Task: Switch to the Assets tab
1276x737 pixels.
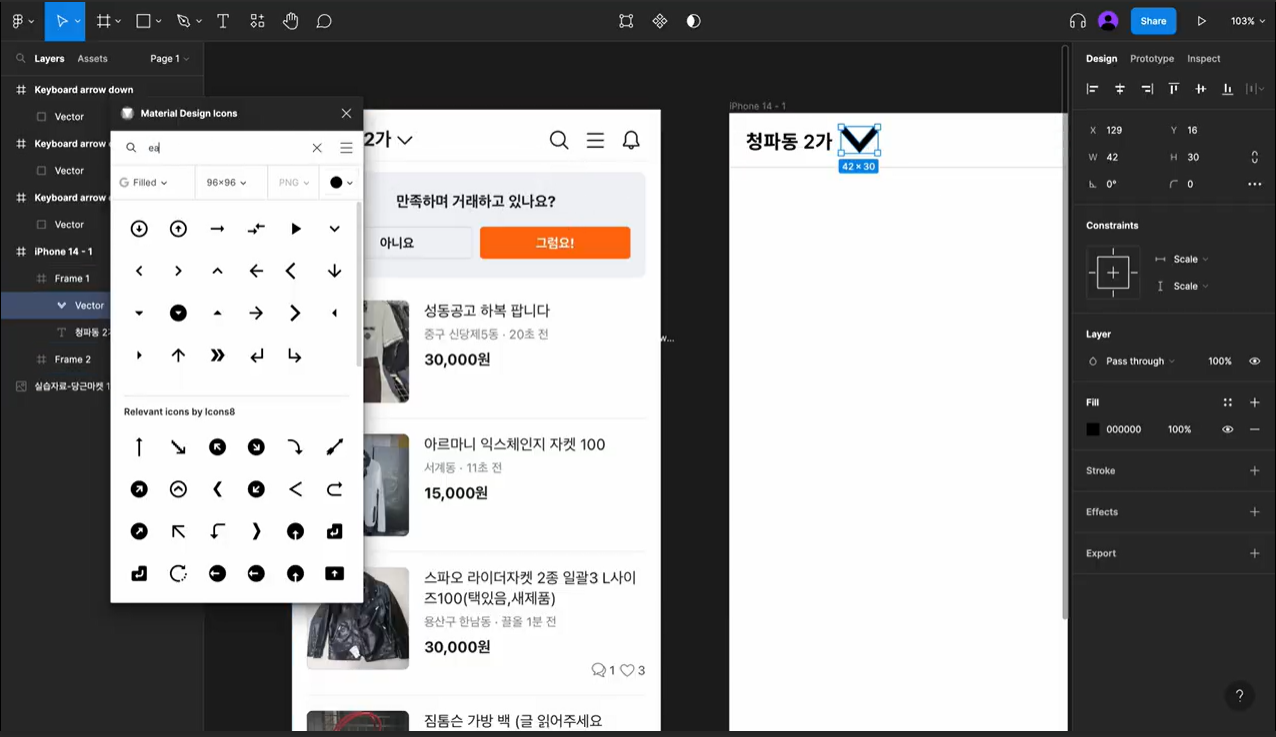Action: click(92, 59)
